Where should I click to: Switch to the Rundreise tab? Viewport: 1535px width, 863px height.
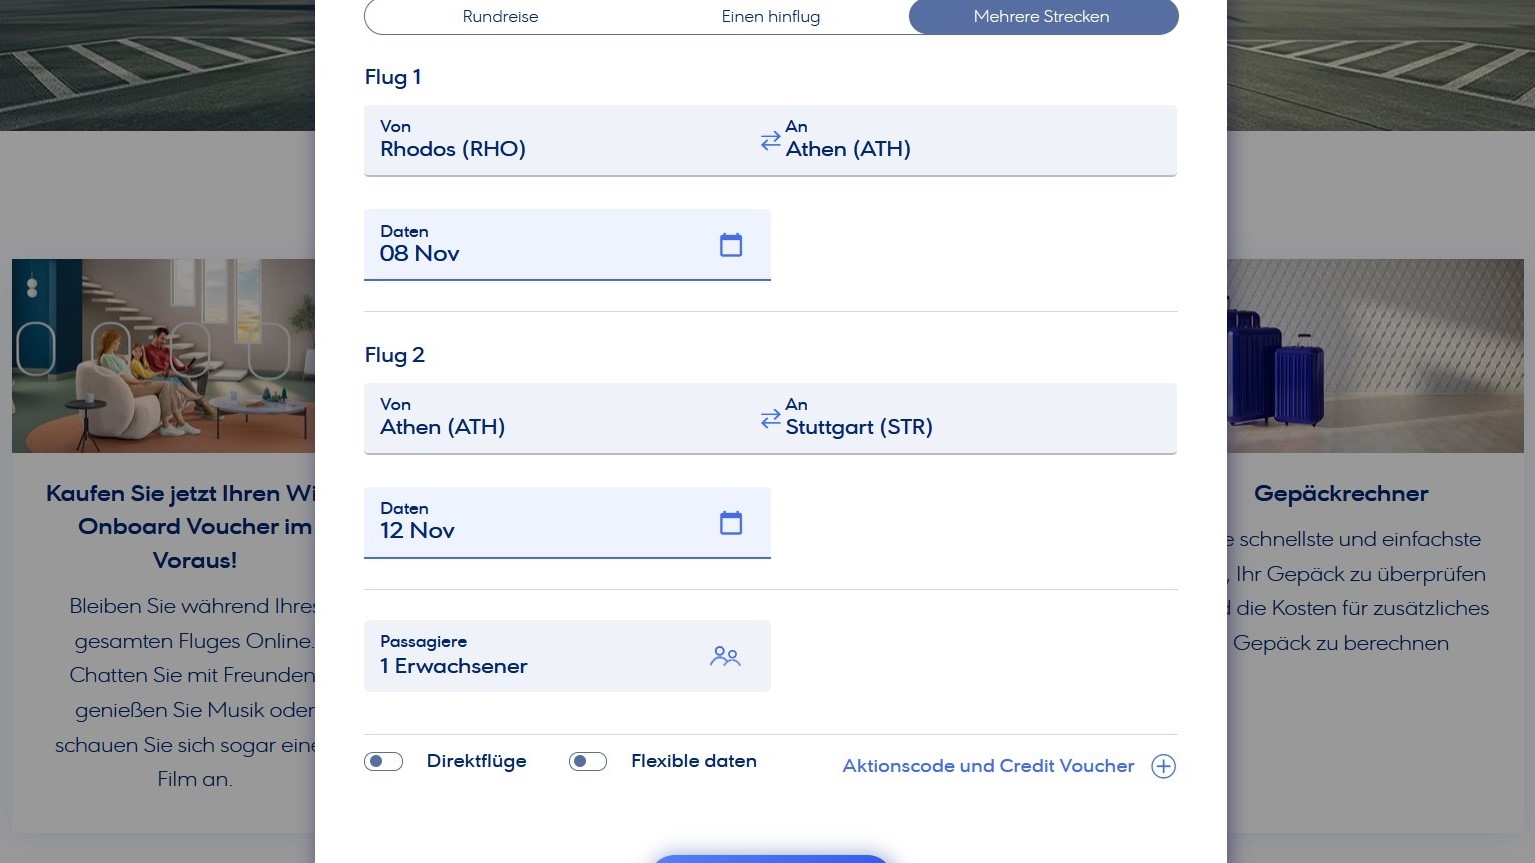[500, 17]
